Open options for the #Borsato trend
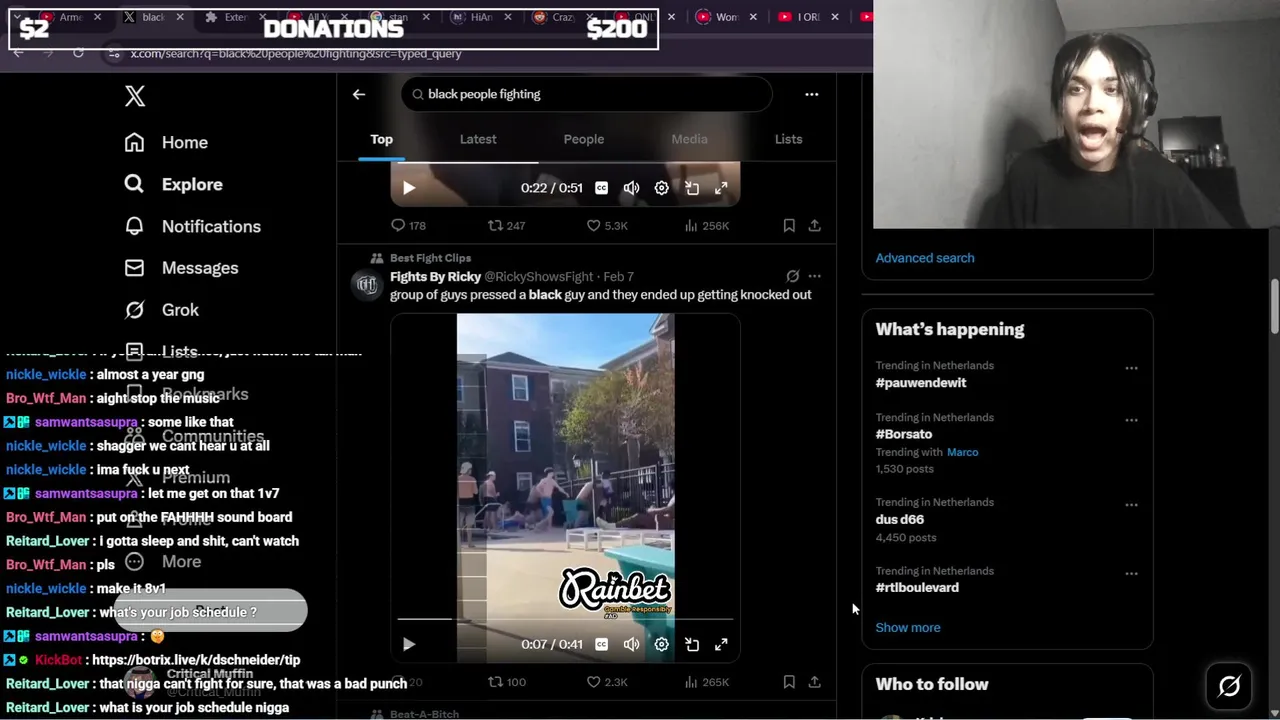Viewport: 1280px width, 720px height. click(1131, 420)
